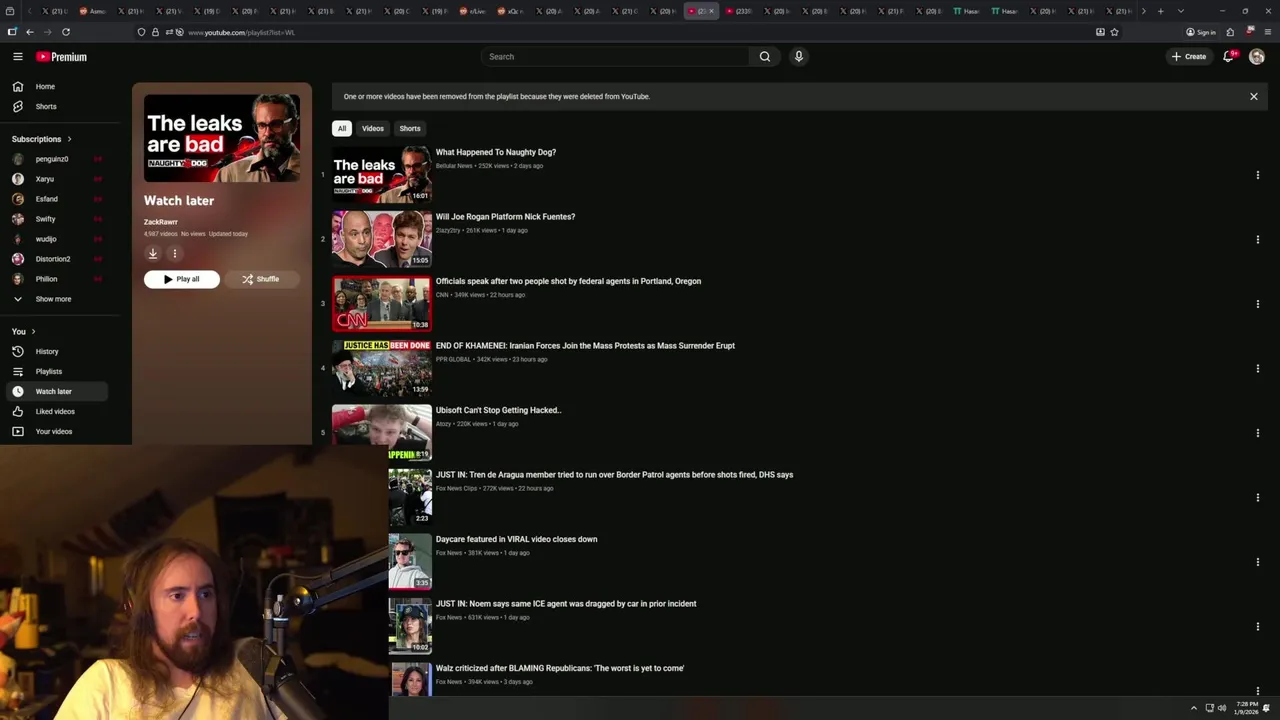Start voice search with the microphone icon
1280x720 pixels.
(x=799, y=57)
